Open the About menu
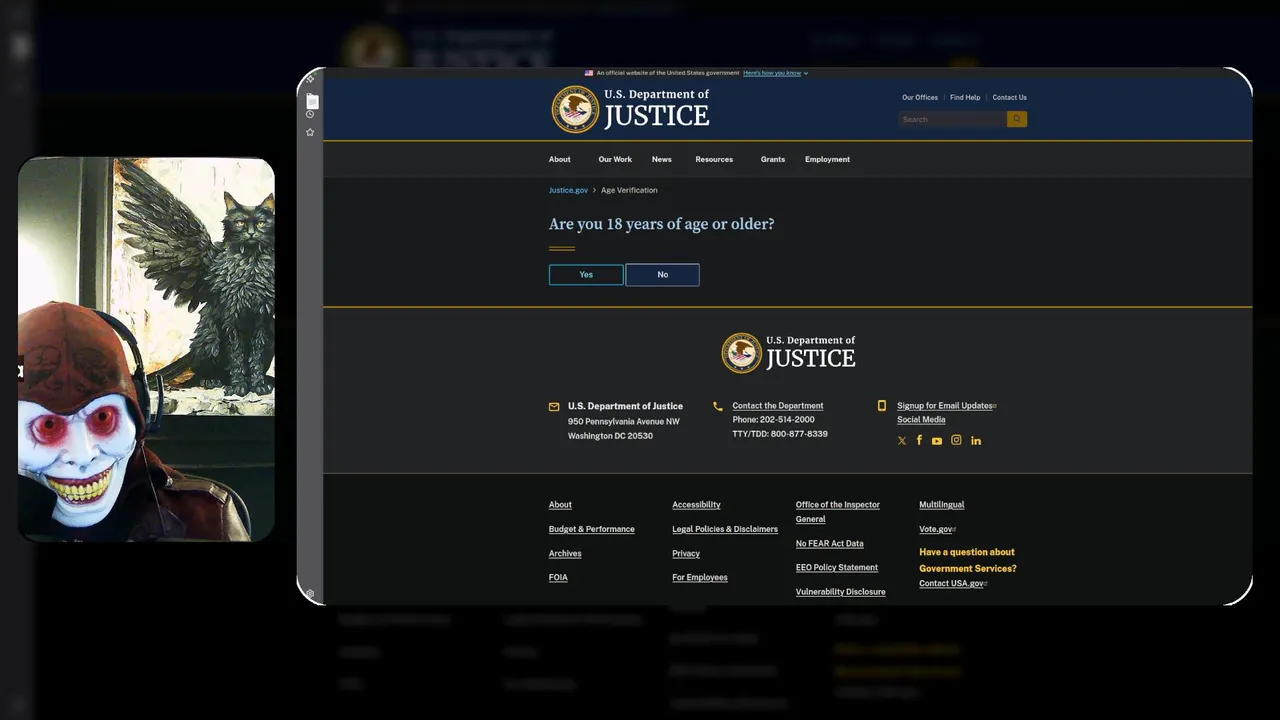Screen dimensions: 1280x720 [560, 159]
